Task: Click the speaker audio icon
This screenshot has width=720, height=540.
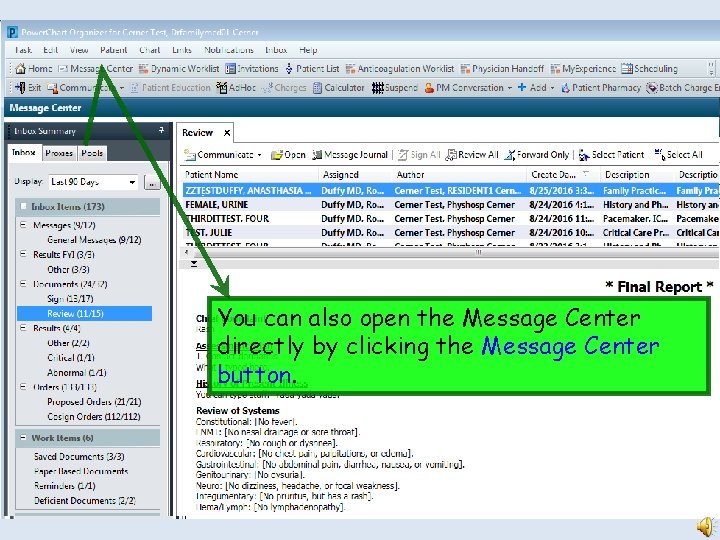Action: click(706, 526)
